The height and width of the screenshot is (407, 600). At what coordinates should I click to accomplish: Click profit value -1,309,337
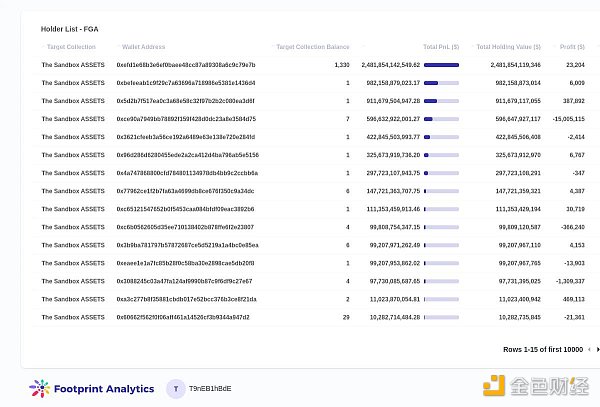coord(570,281)
